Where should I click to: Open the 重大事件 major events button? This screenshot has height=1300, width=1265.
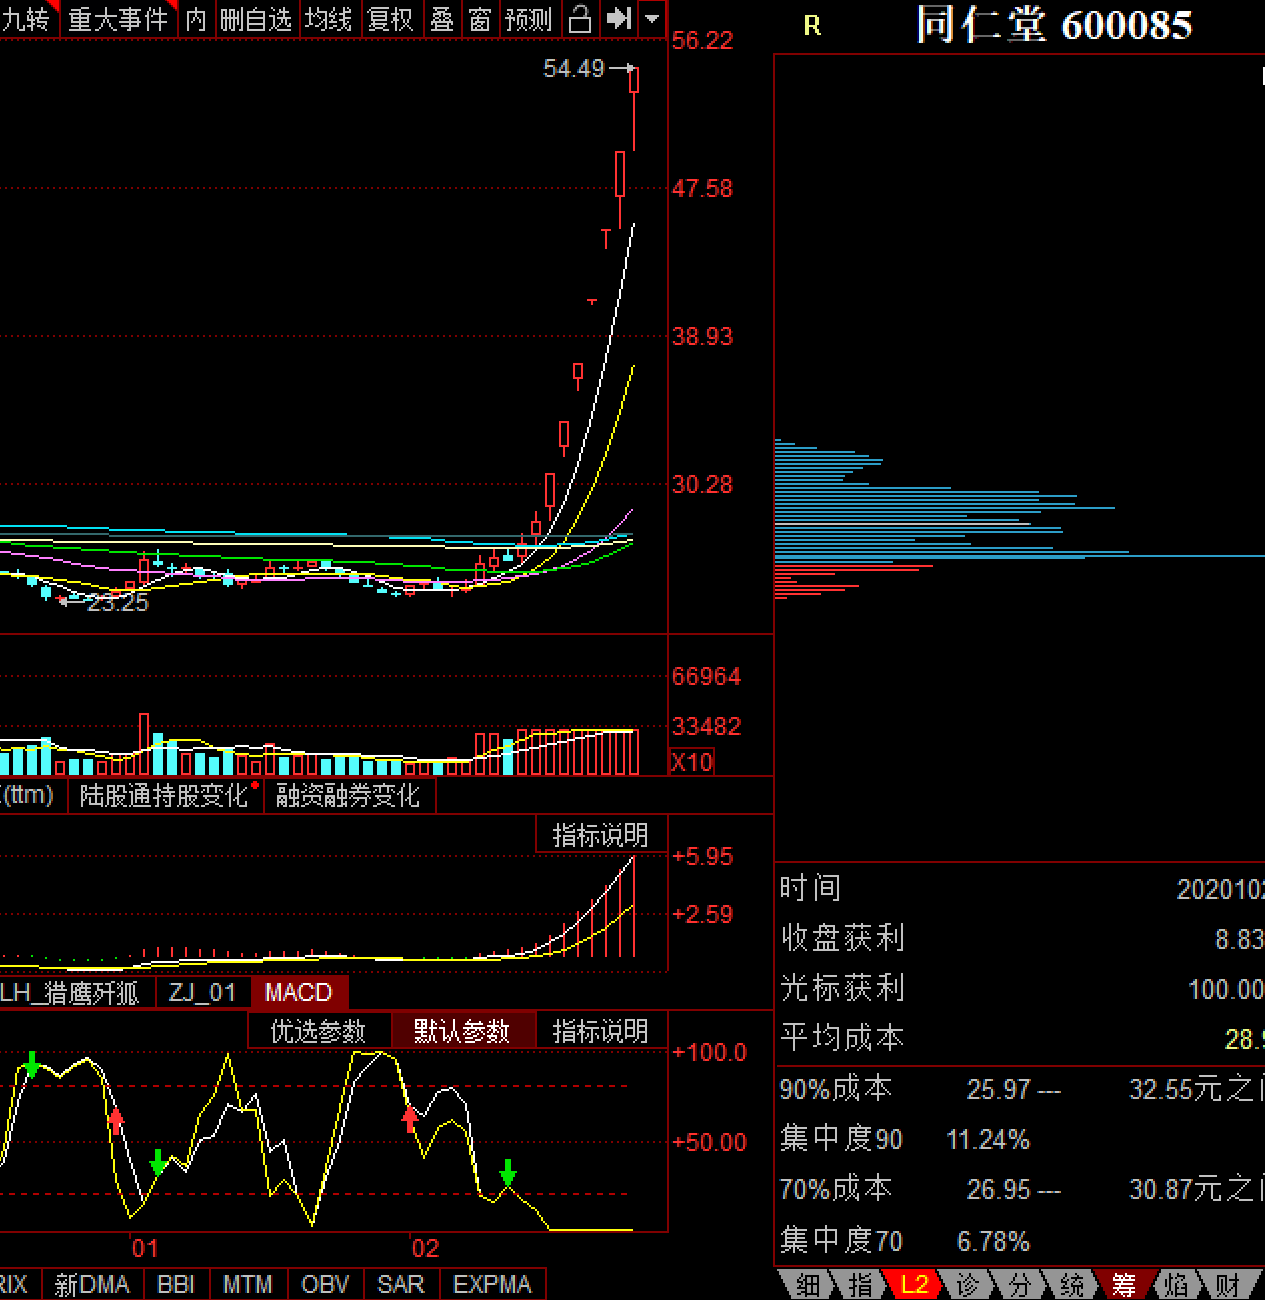119,19
